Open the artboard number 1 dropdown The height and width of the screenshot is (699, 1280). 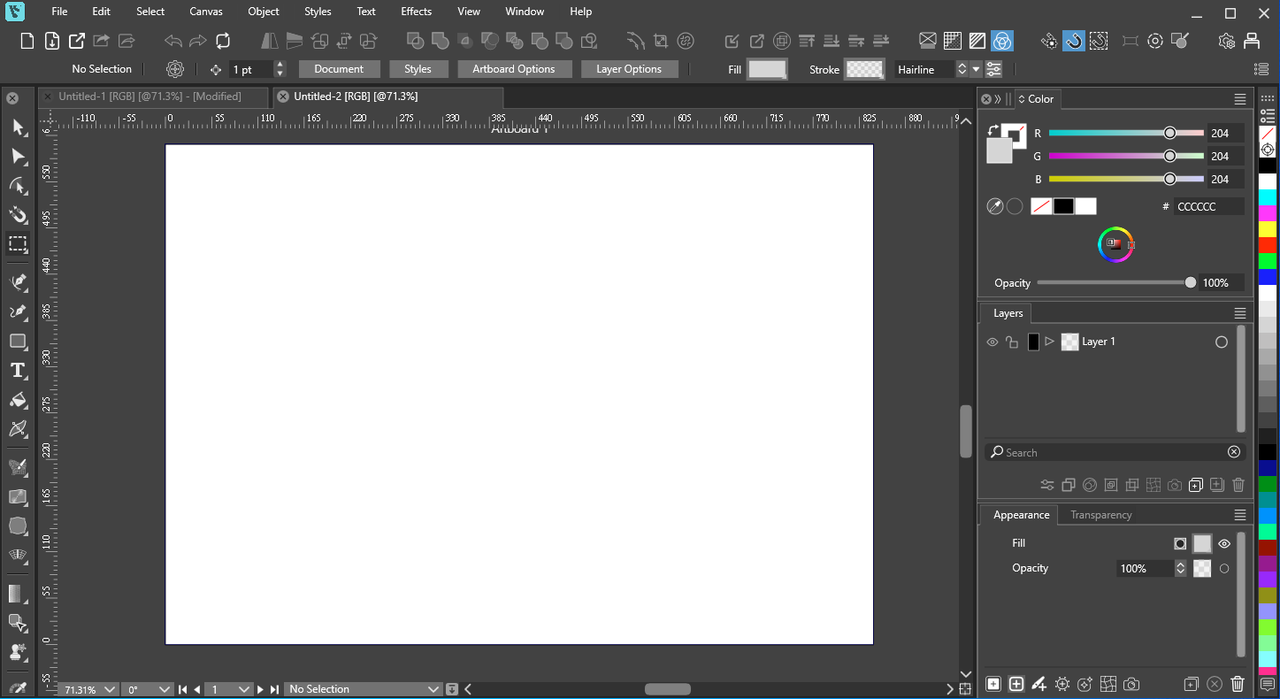point(244,689)
